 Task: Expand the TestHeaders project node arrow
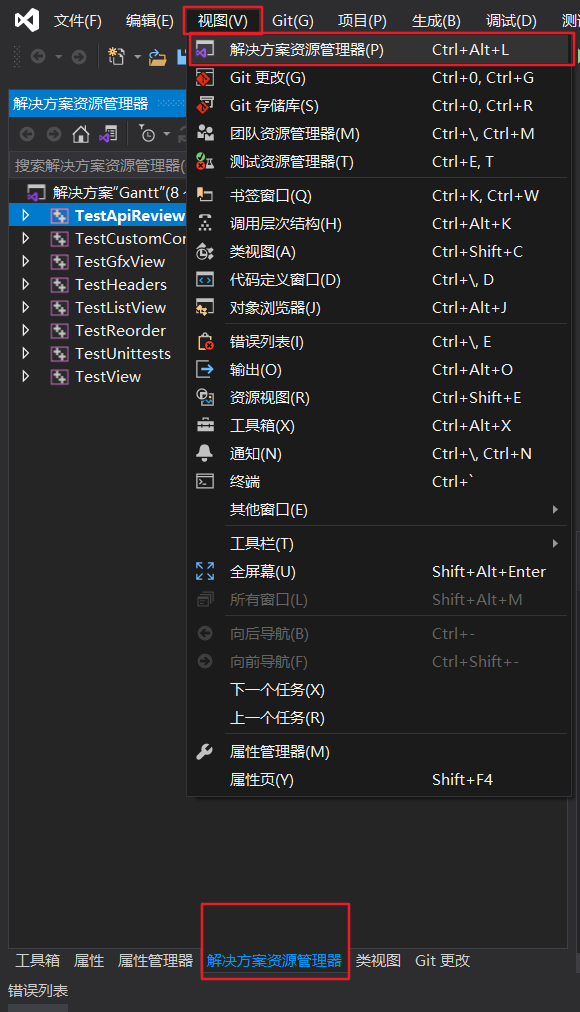(x=26, y=284)
